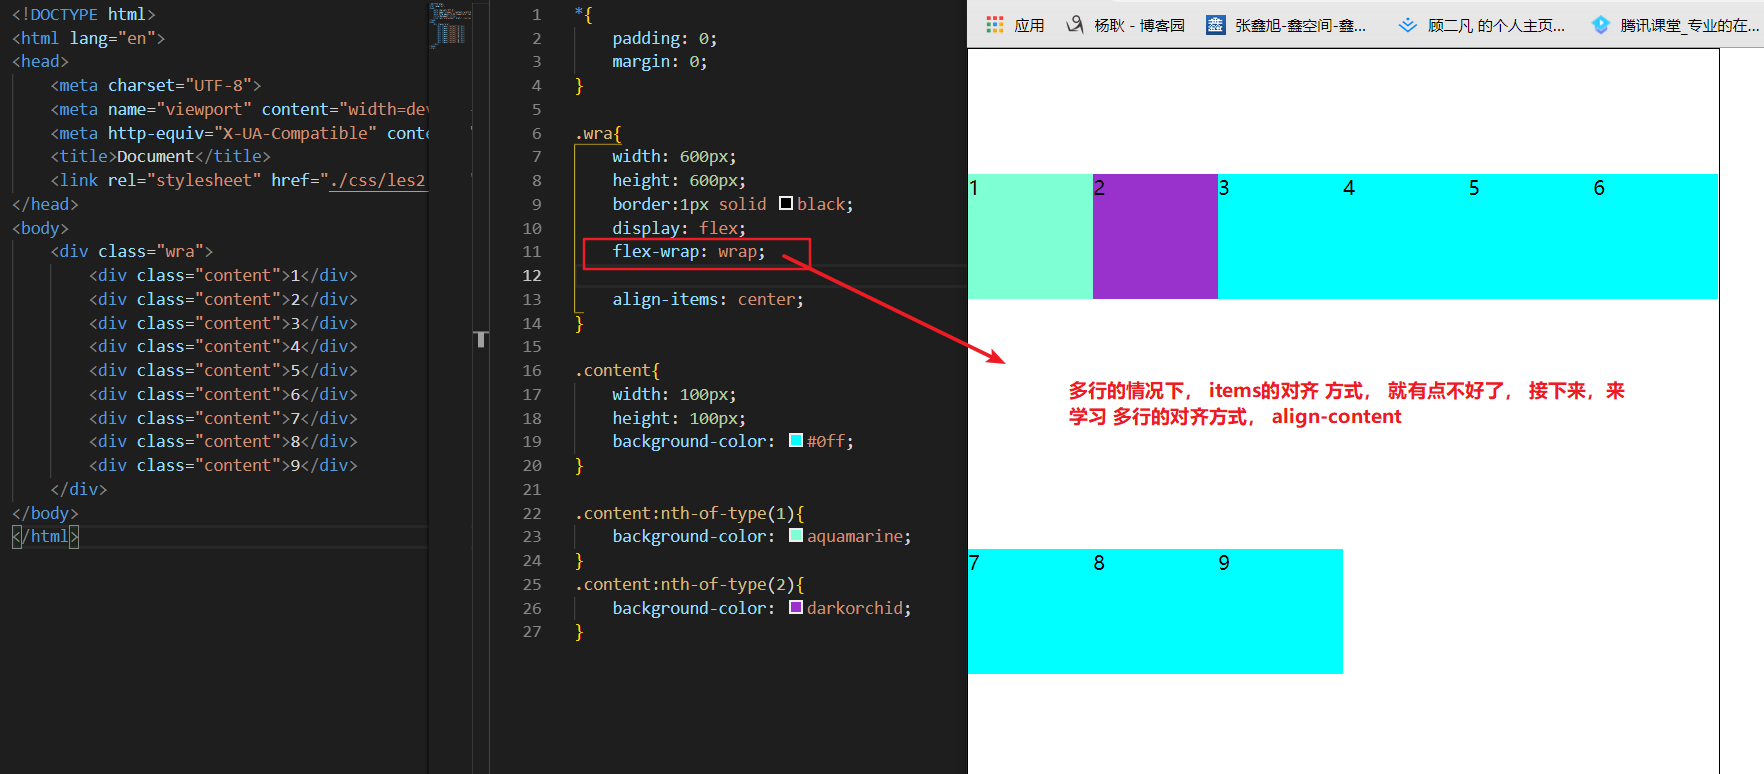Place cursor on the flex-wrap: wrap line

click(688, 252)
